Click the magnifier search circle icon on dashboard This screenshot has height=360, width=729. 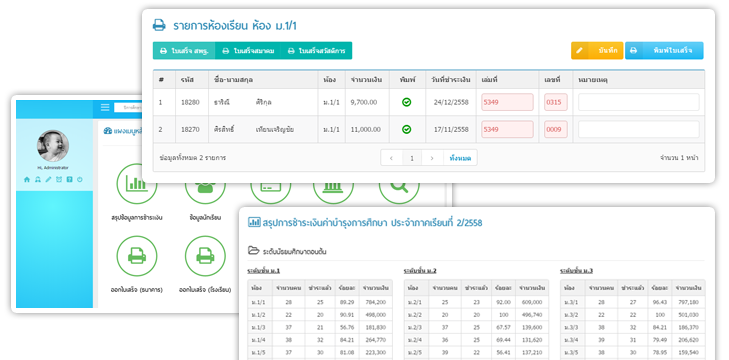click(x=399, y=192)
